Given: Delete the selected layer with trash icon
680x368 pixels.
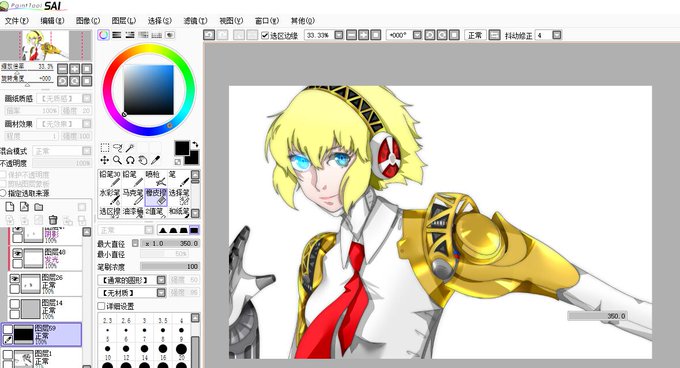Looking at the screenshot, I should 53,220.
